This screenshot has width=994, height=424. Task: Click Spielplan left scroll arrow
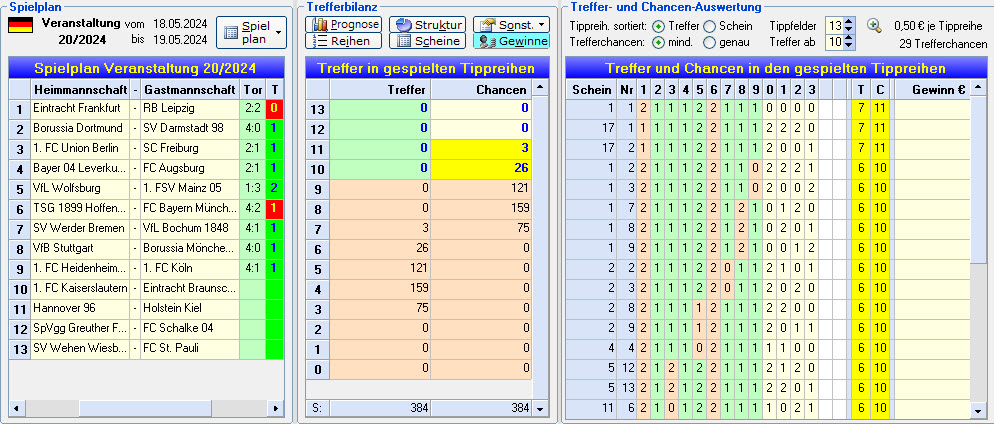coord(16,408)
